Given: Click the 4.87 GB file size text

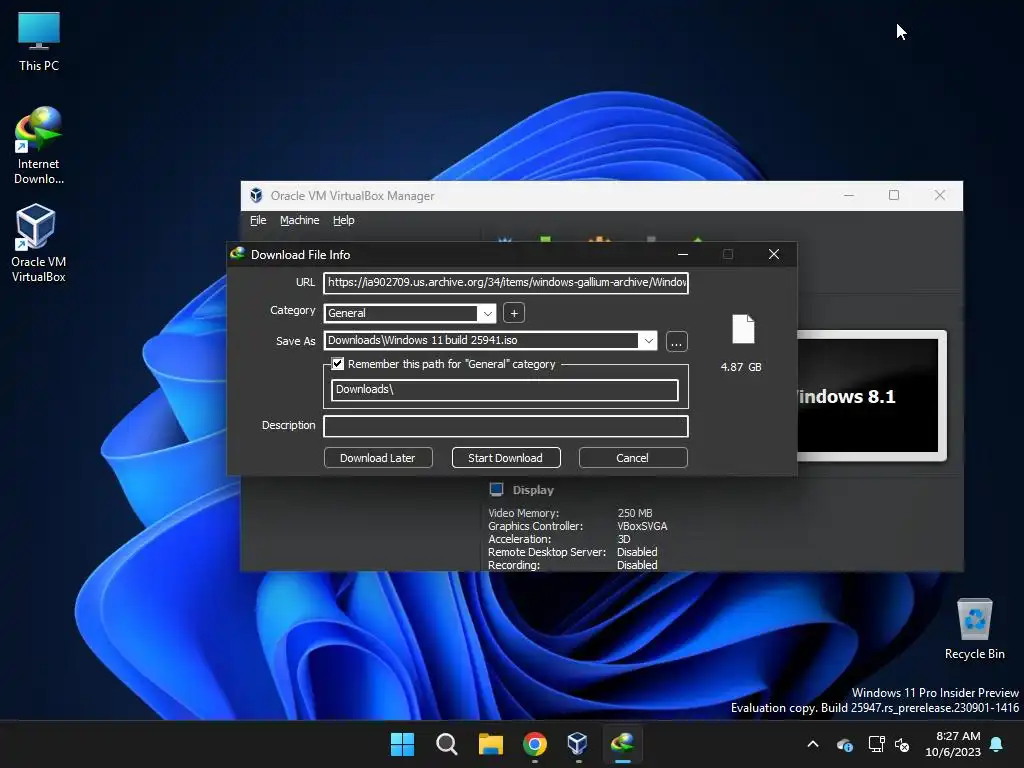Looking at the screenshot, I should coord(741,367).
